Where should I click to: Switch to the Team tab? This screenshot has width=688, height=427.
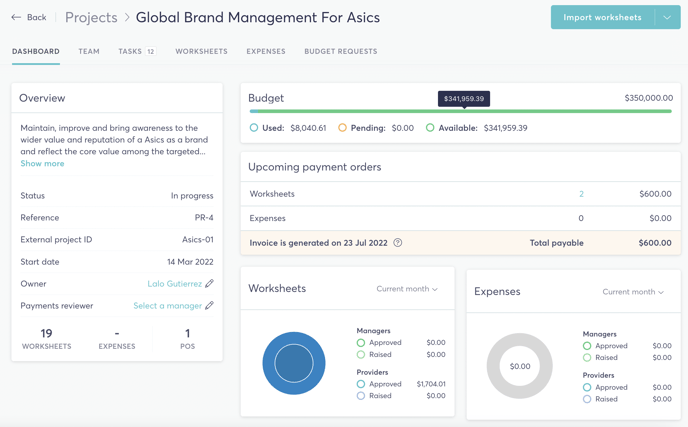coord(89,51)
